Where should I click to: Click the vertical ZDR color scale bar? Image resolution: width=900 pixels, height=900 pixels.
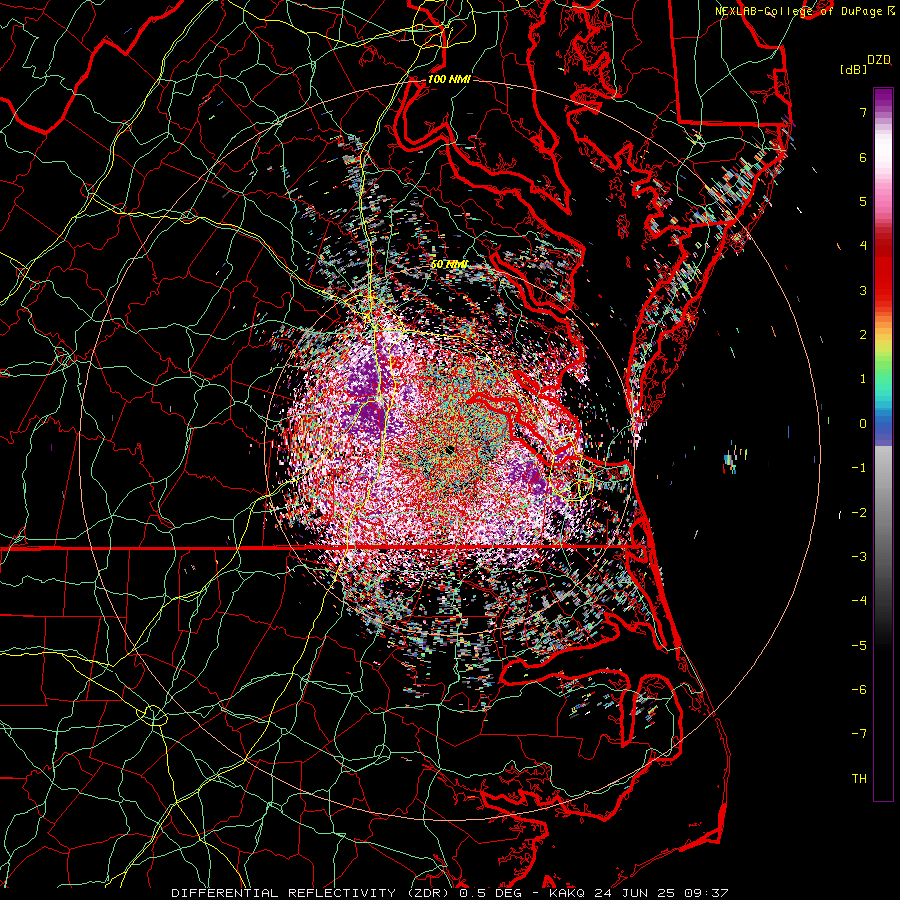coord(883,444)
